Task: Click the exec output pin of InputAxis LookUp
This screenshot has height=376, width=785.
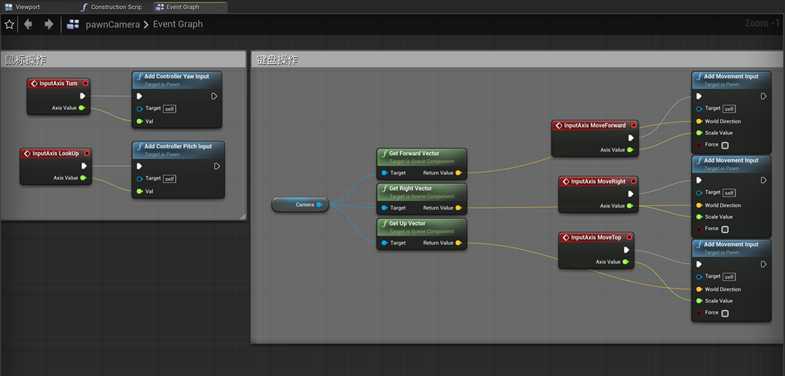Action: (x=84, y=166)
